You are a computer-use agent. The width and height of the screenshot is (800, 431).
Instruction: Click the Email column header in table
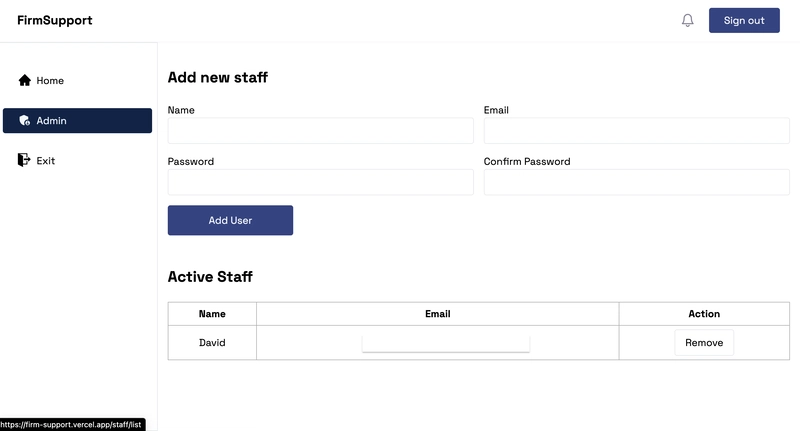coord(438,314)
